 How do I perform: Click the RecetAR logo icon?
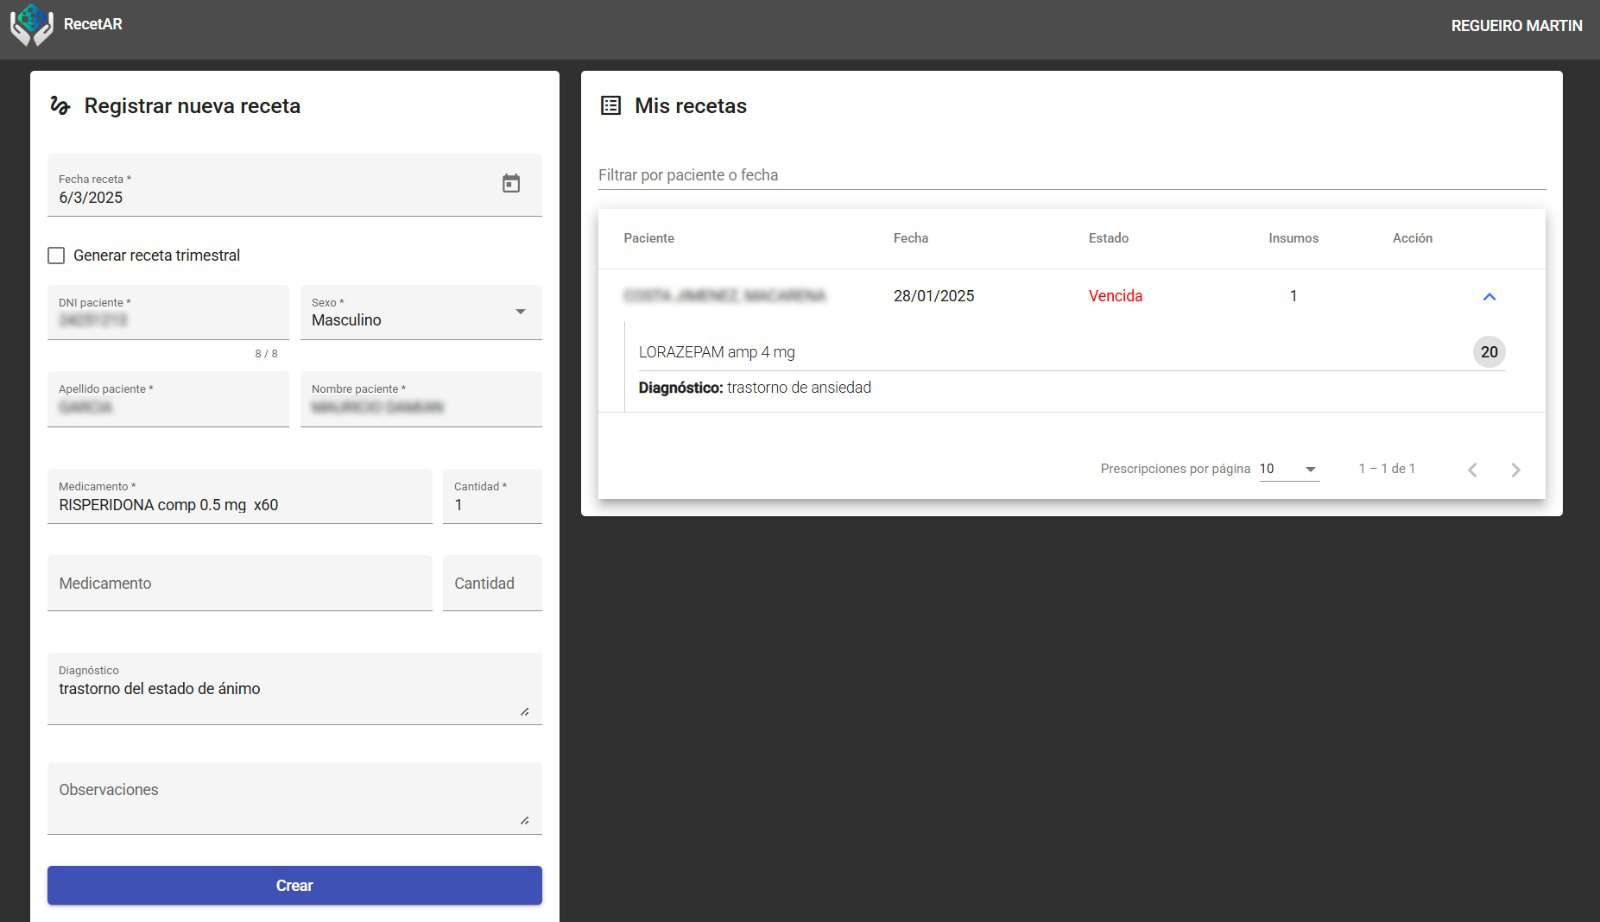(x=31, y=25)
